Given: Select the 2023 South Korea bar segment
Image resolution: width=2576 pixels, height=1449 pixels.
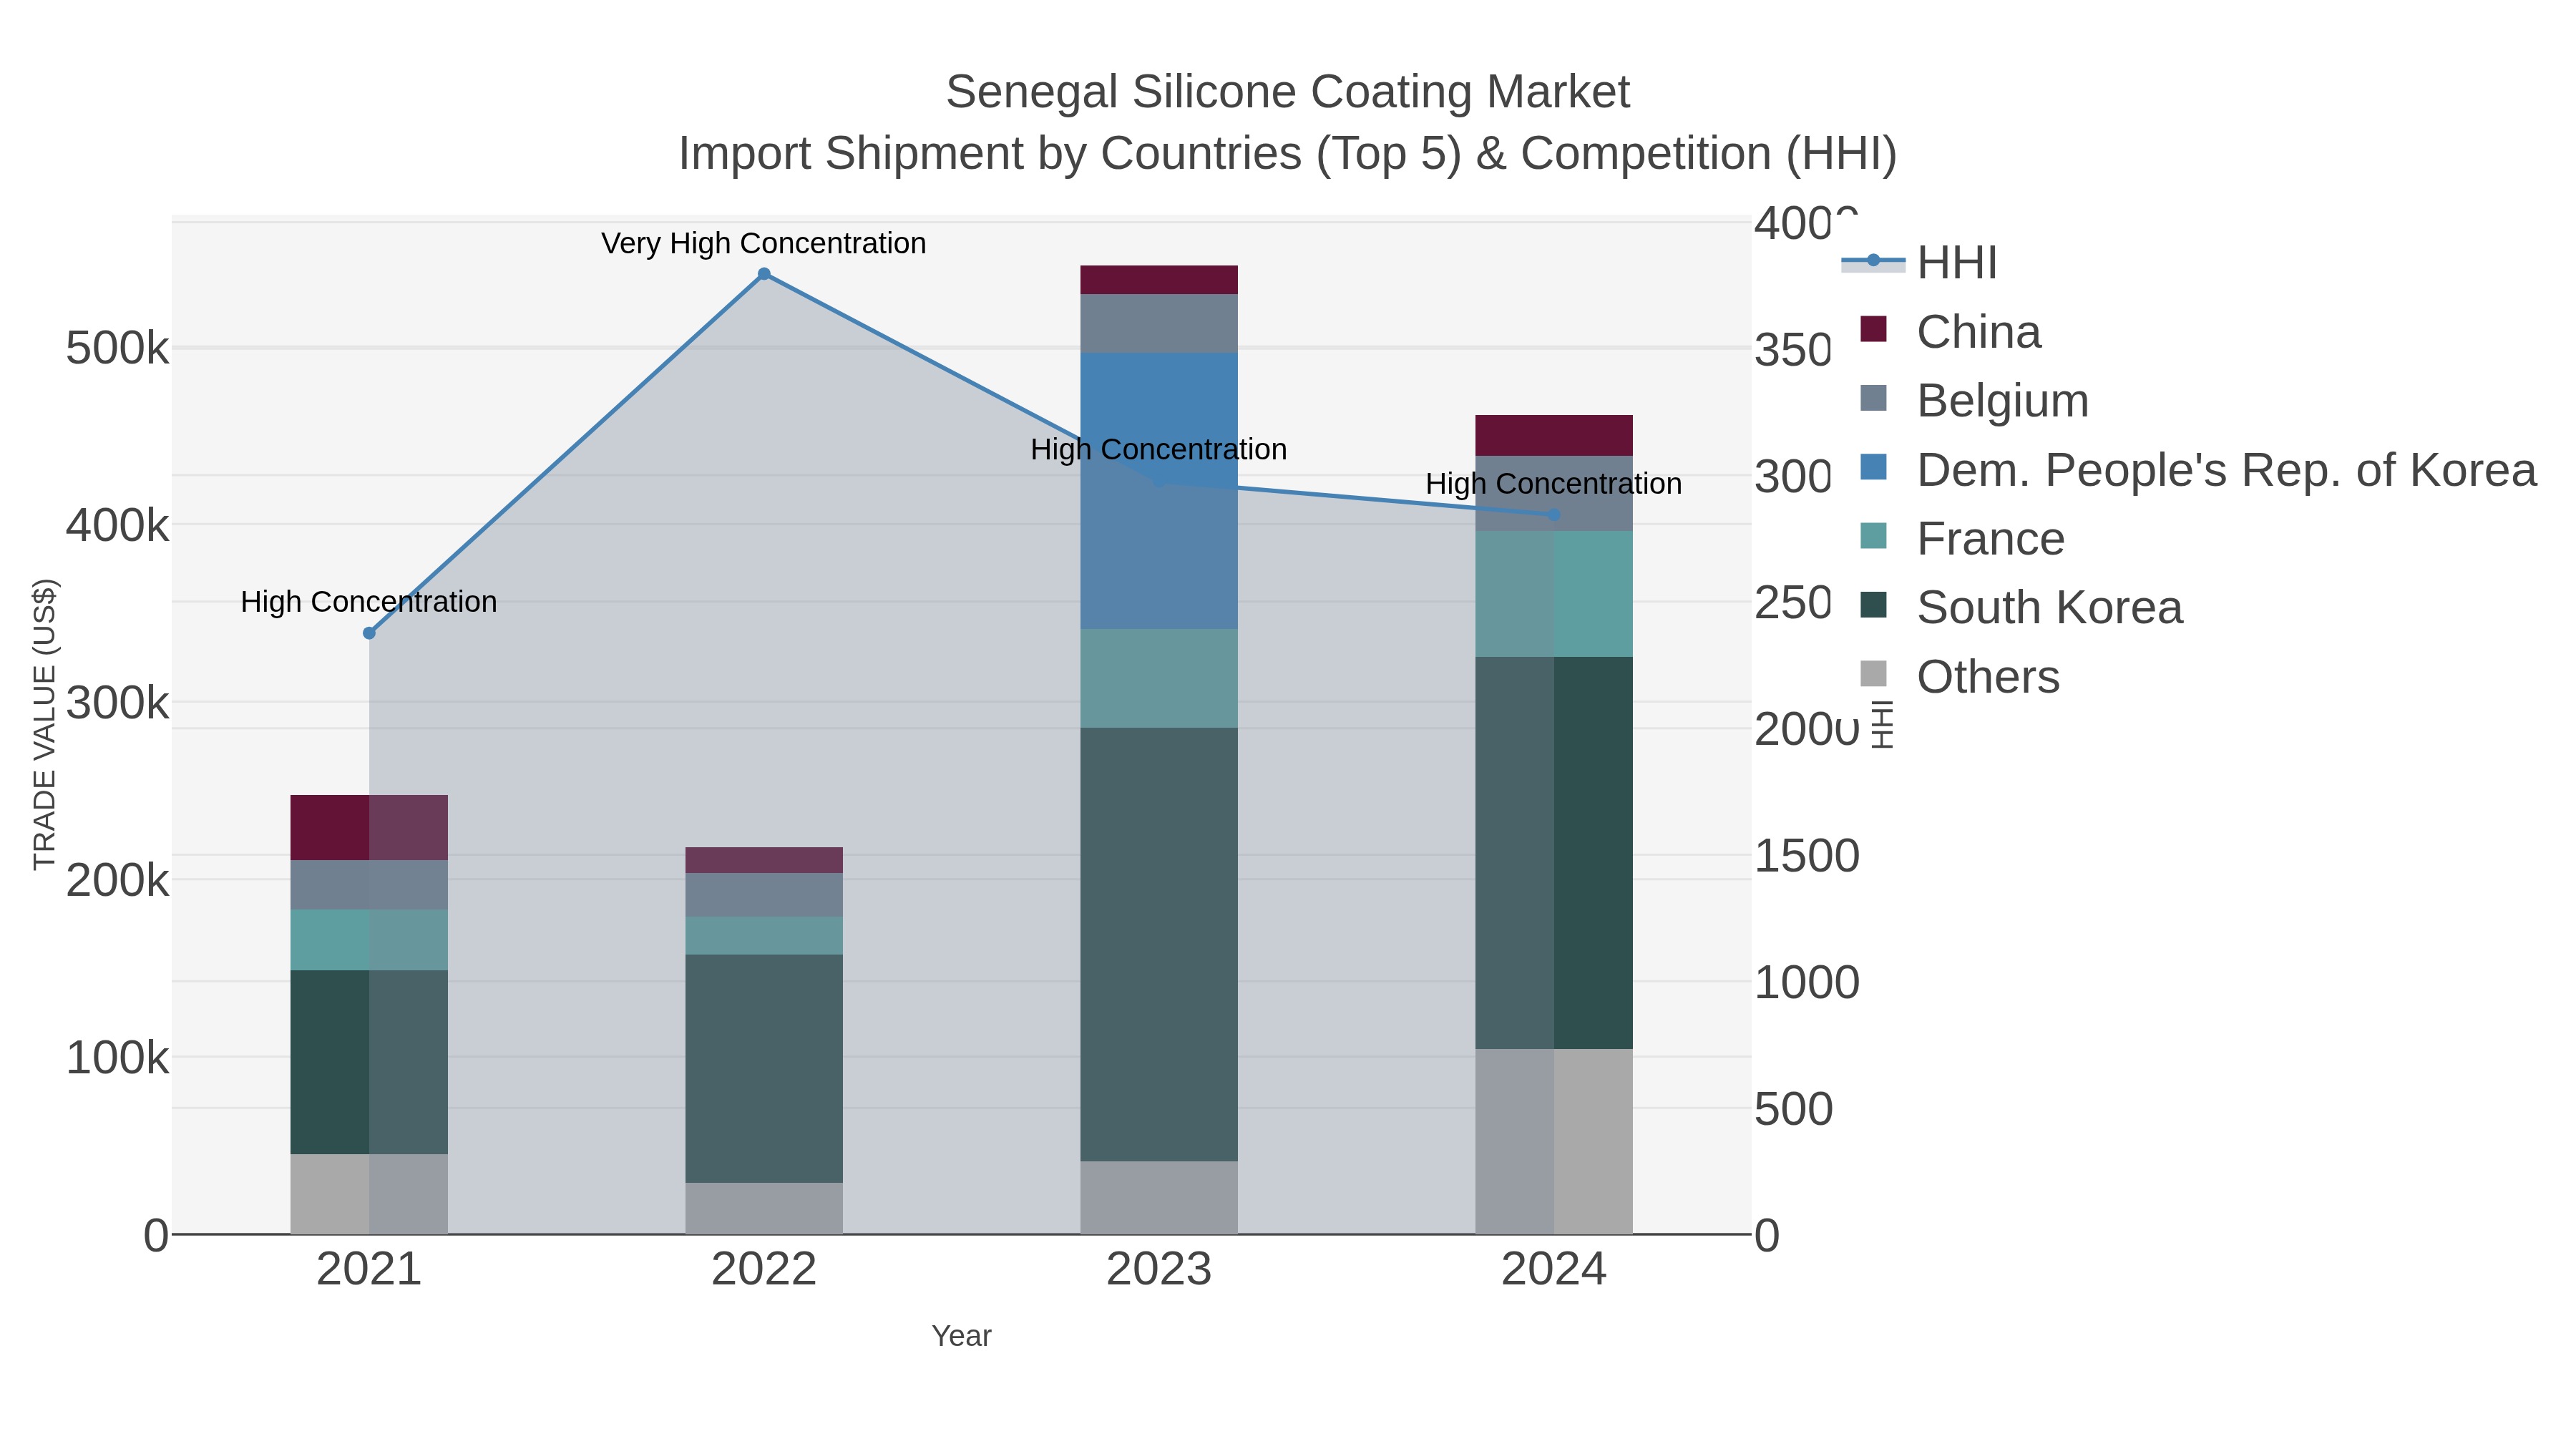Looking at the screenshot, I should click(x=1159, y=944).
